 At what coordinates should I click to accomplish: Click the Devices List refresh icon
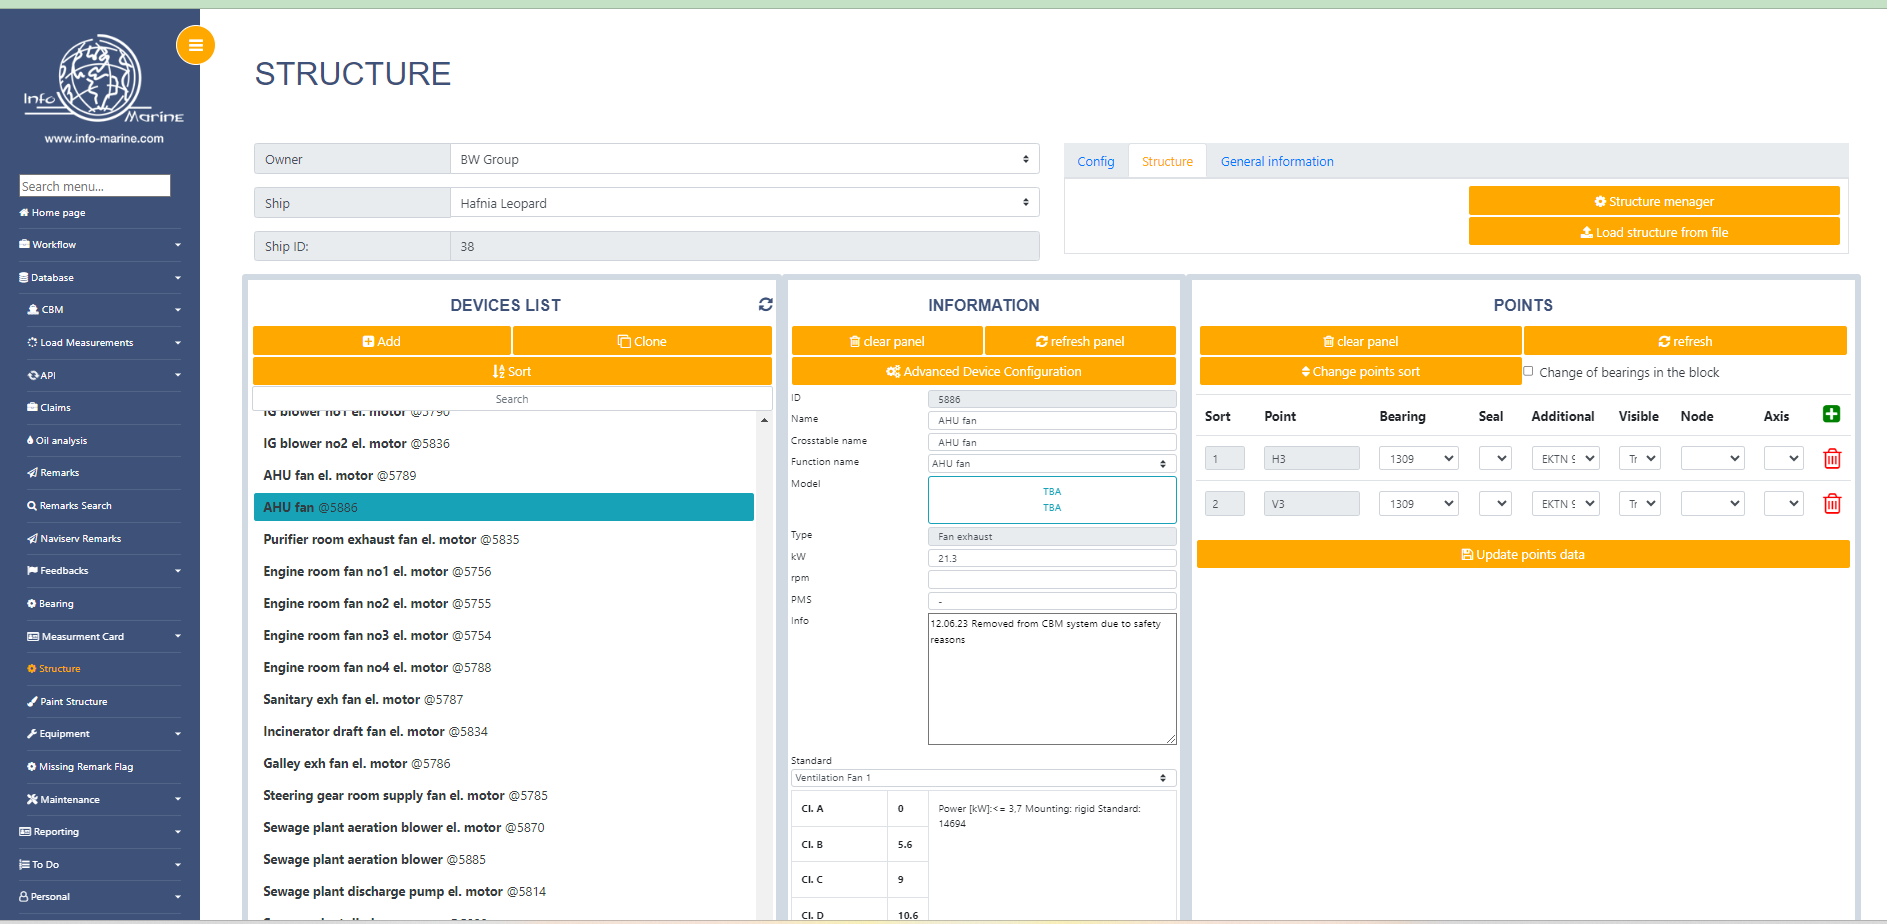(x=765, y=304)
